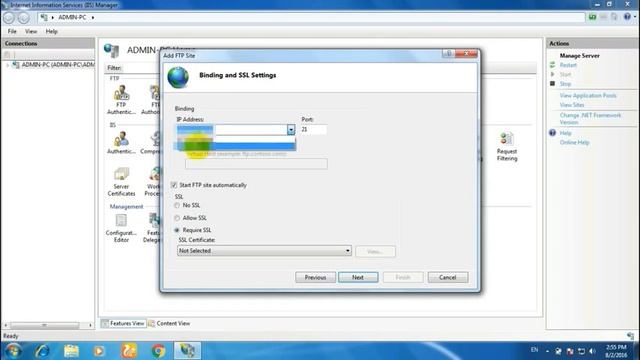Select the highlighted IP address list entry
The height and width of the screenshot is (360, 640).
[x=236, y=146]
